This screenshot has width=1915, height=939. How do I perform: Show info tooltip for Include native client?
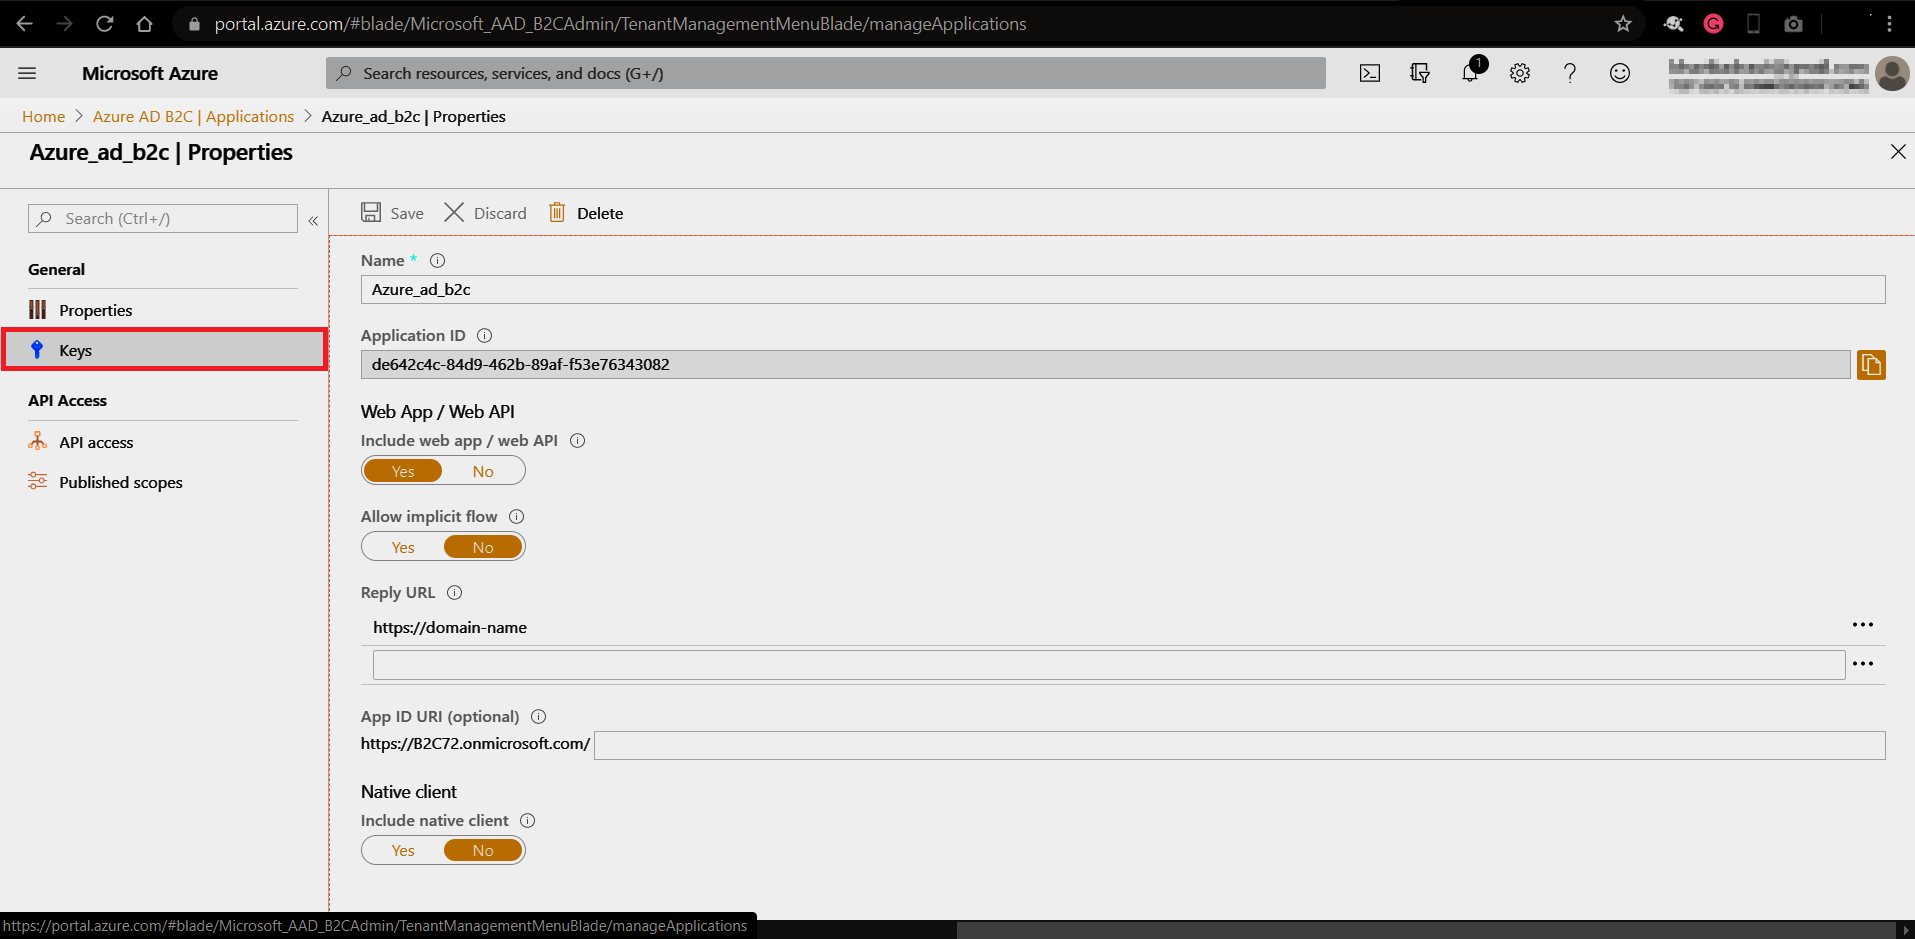coord(528,821)
